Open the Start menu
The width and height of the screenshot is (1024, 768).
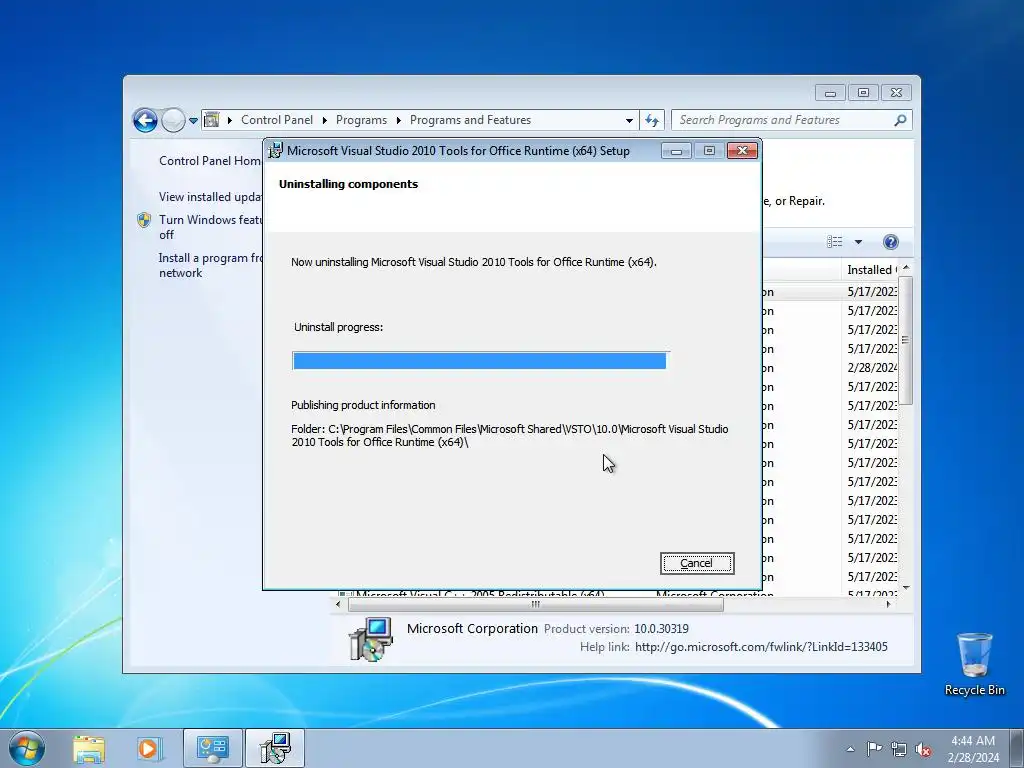(x=27, y=748)
